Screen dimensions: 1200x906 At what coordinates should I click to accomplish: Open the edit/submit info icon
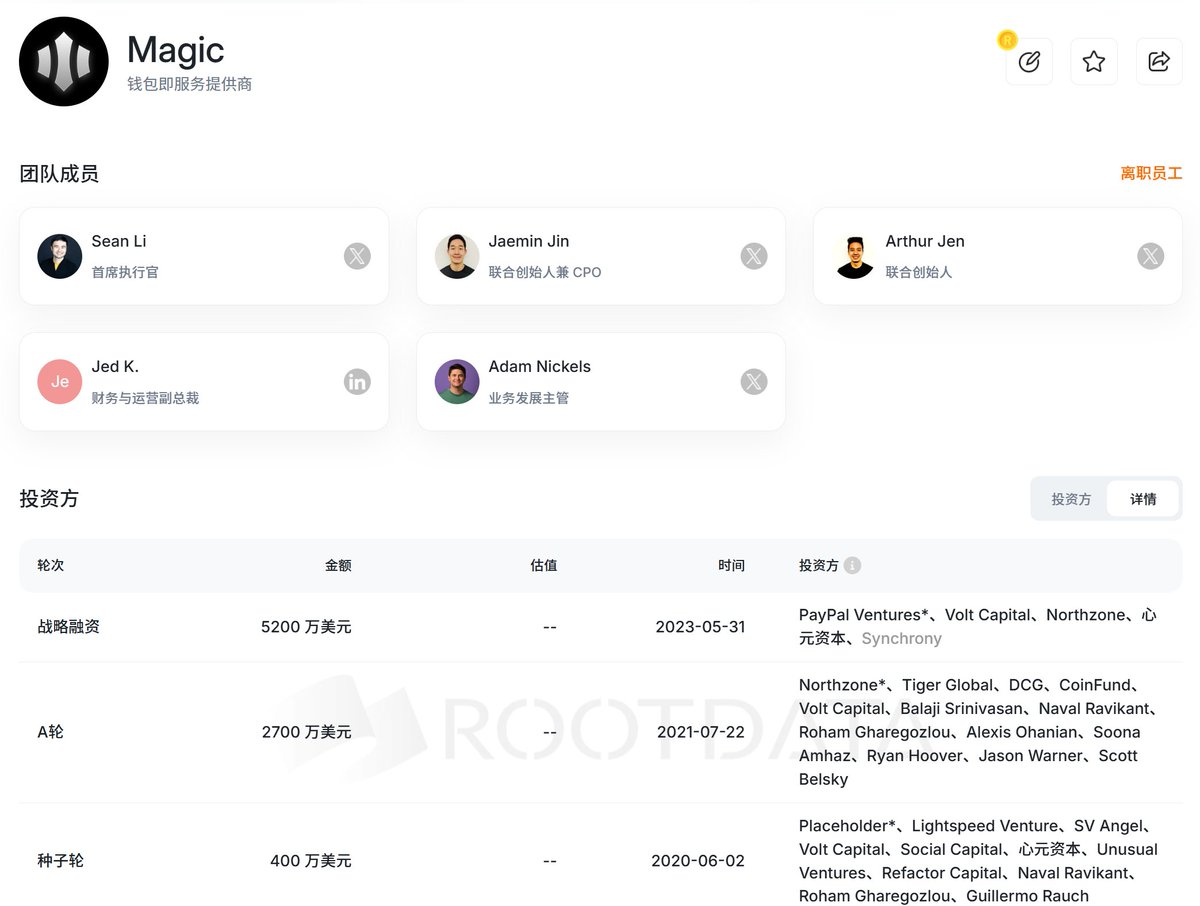(x=1029, y=62)
